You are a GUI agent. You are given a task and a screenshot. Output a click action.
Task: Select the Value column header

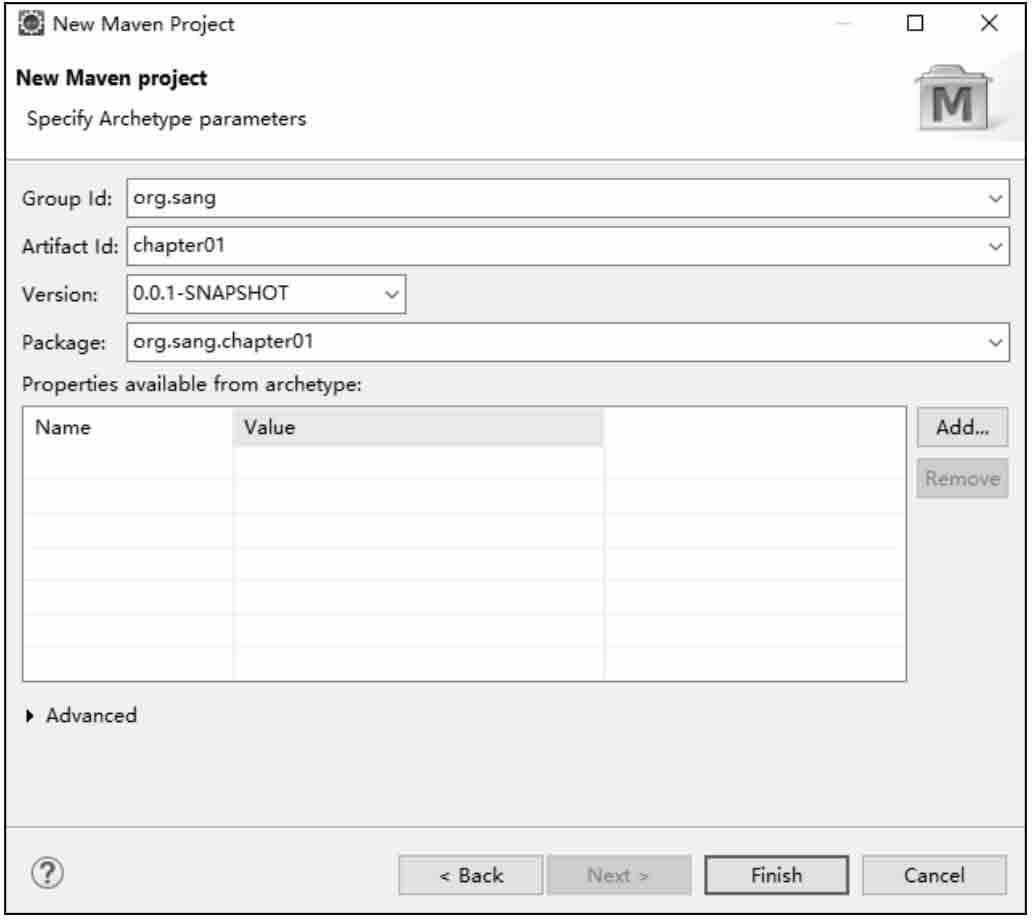coord(418,428)
